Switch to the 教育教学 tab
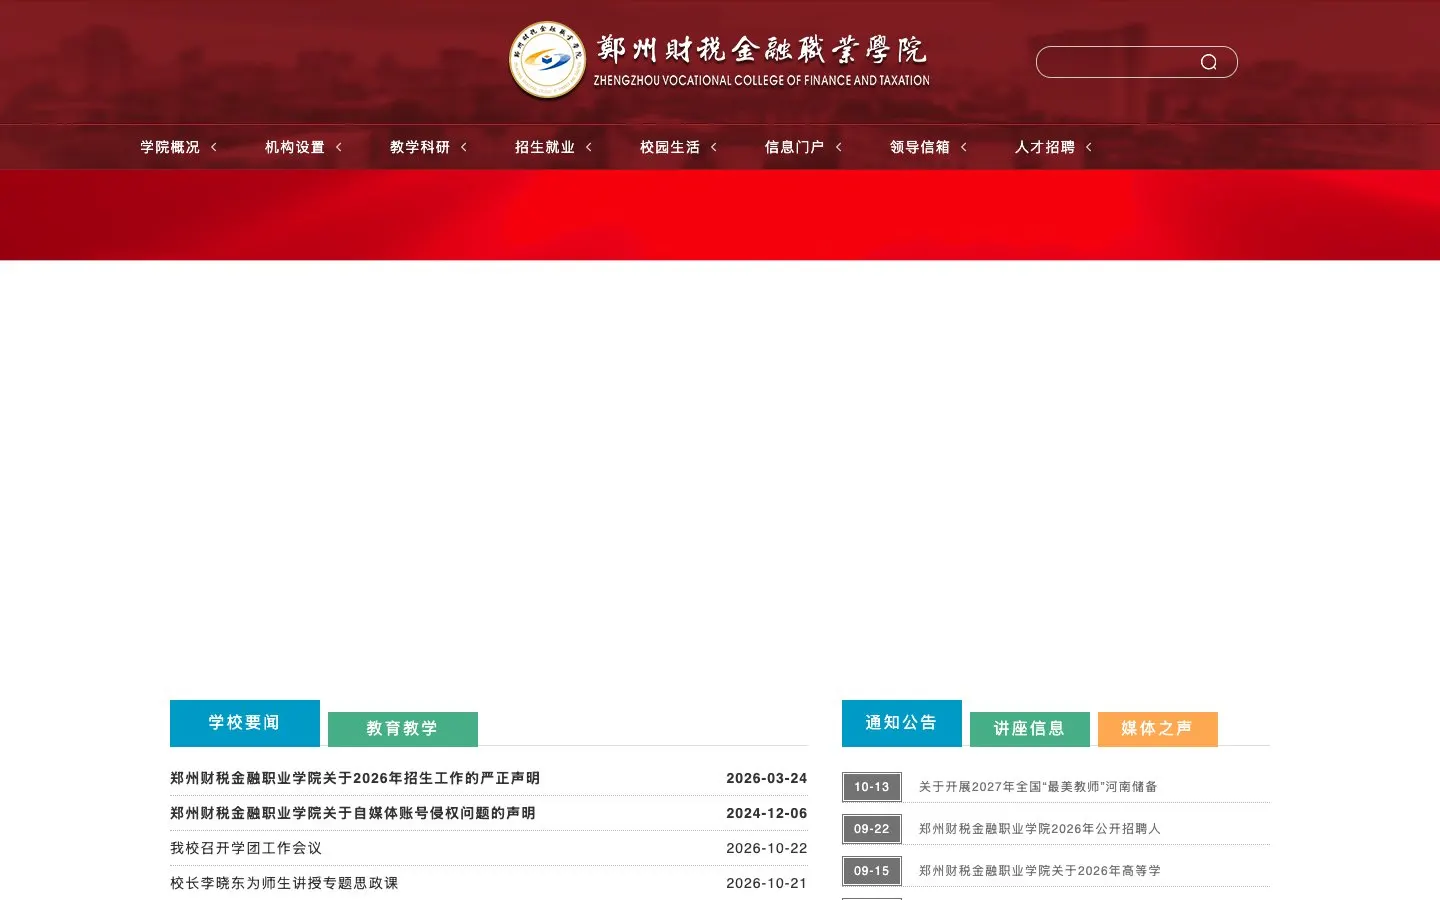Image resolution: width=1440 pixels, height=900 pixels. pos(403,729)
